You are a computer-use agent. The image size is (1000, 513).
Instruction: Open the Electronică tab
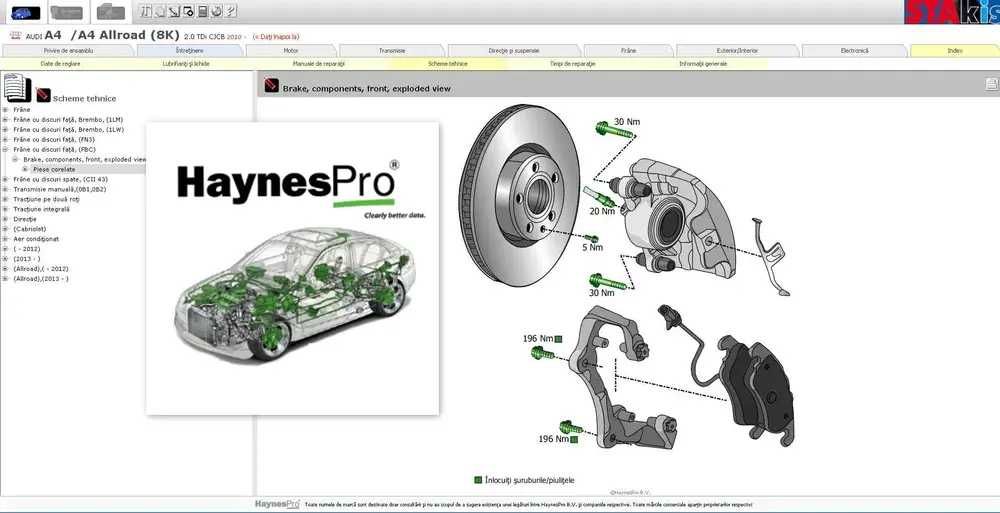point(854,50)
